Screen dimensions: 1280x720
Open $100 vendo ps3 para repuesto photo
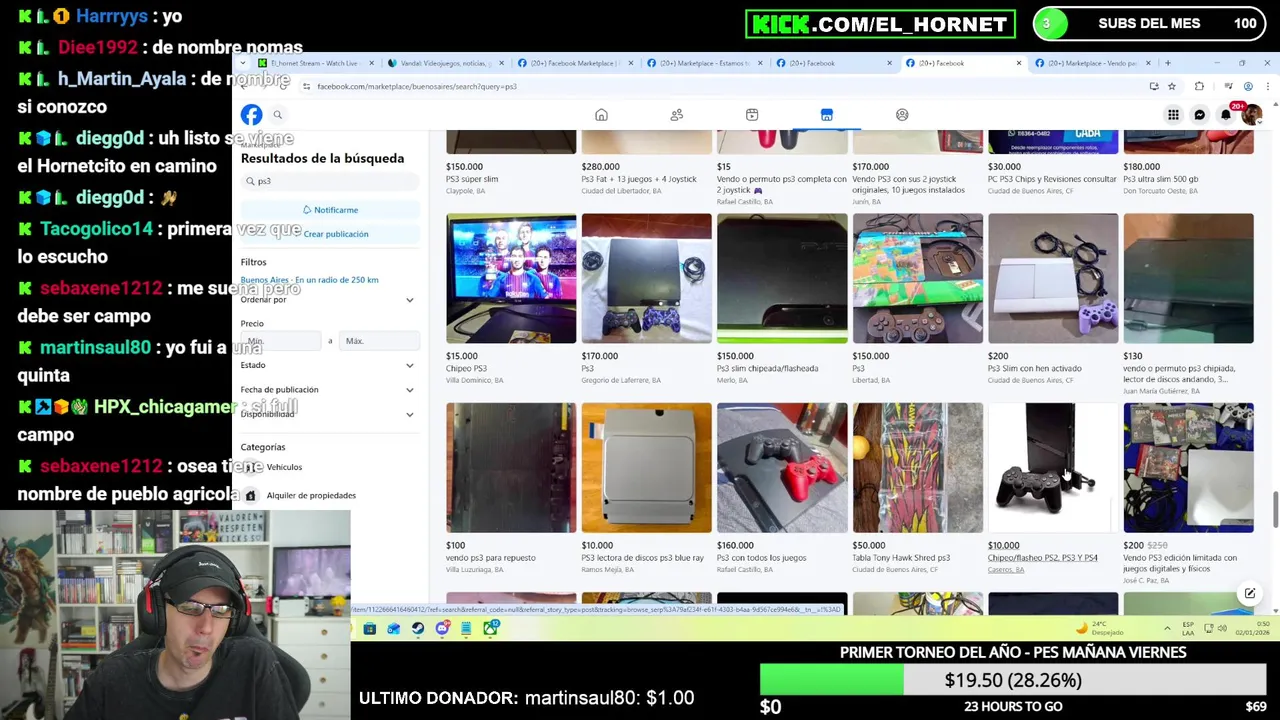pyautogui.click(x=511, y=468)
